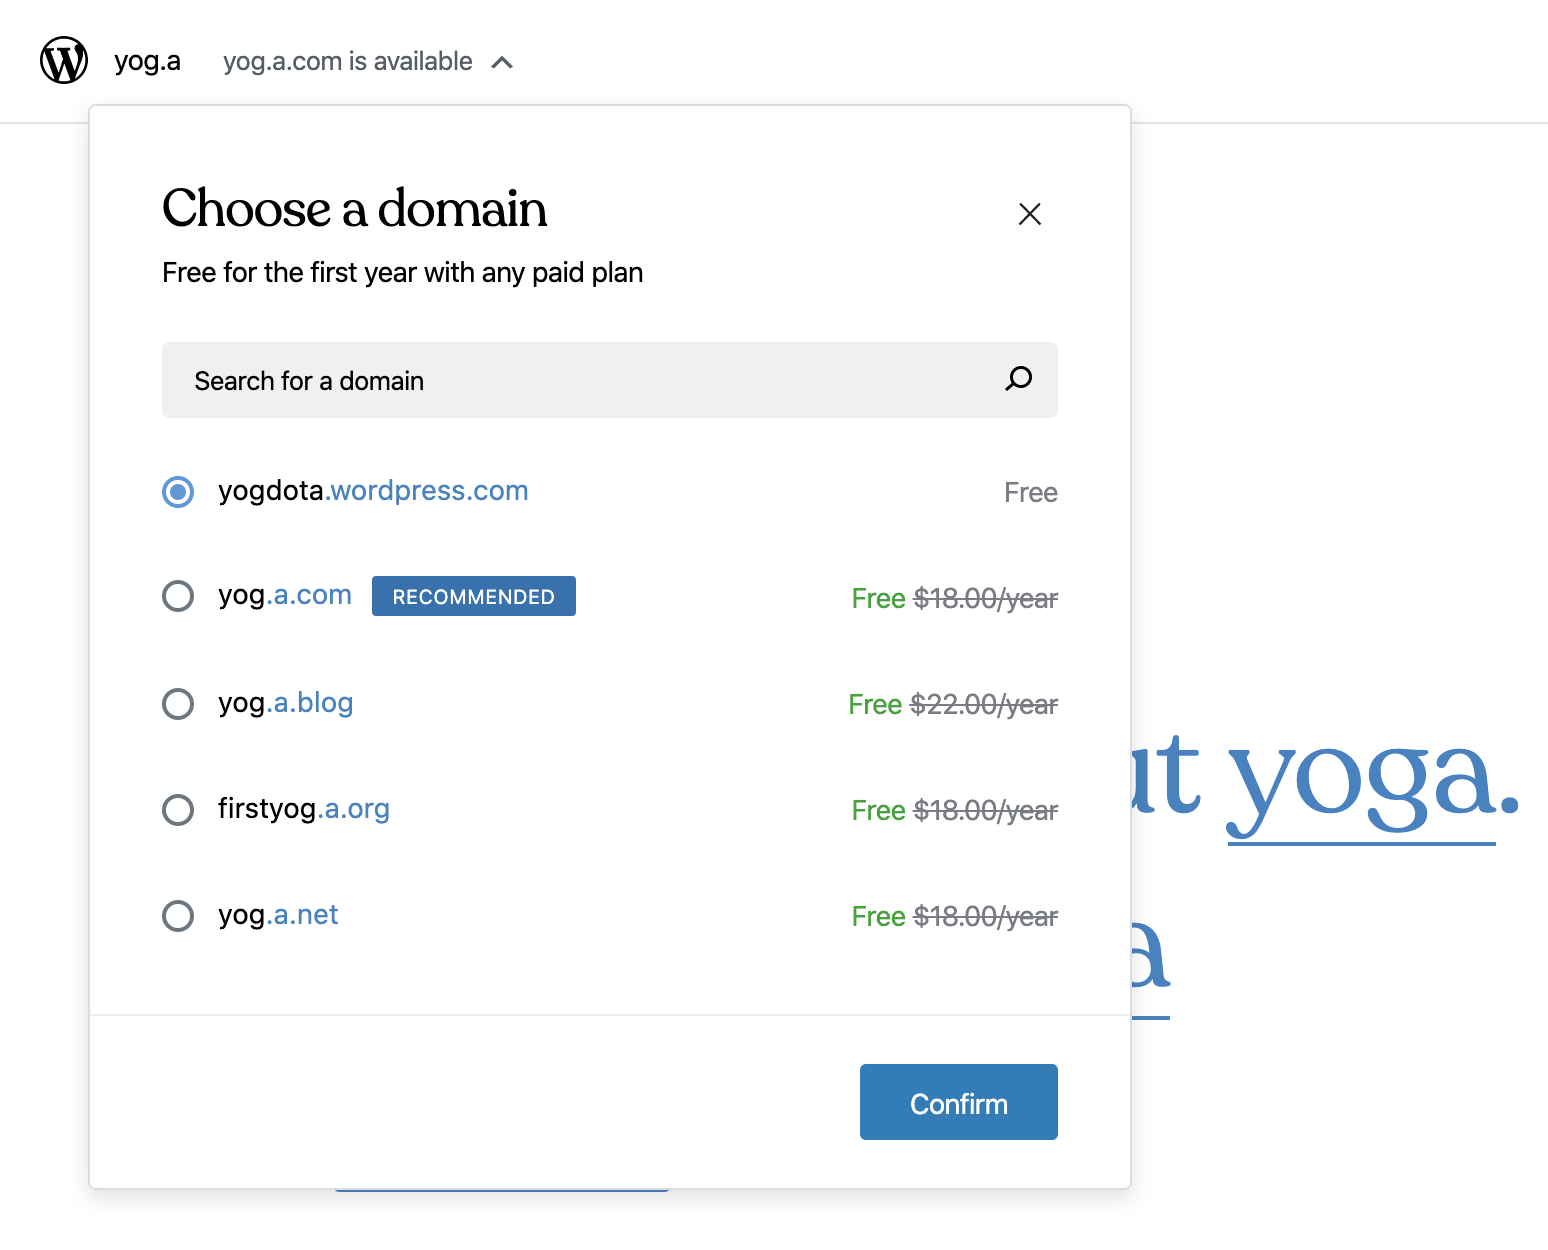
Task: Click the crossed-out $18.00/year price for yog.a.com
Action: click(983, 598)
